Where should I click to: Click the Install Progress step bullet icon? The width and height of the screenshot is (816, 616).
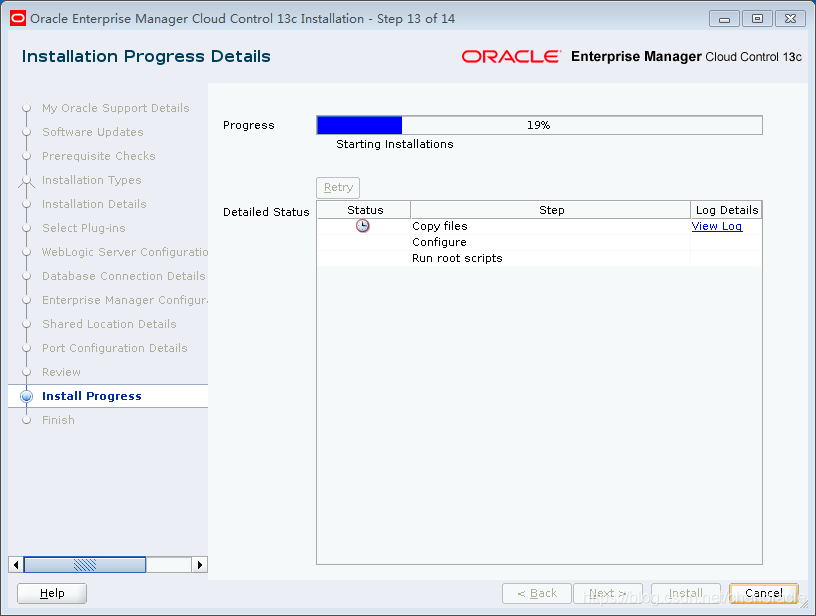pos(27,396)
